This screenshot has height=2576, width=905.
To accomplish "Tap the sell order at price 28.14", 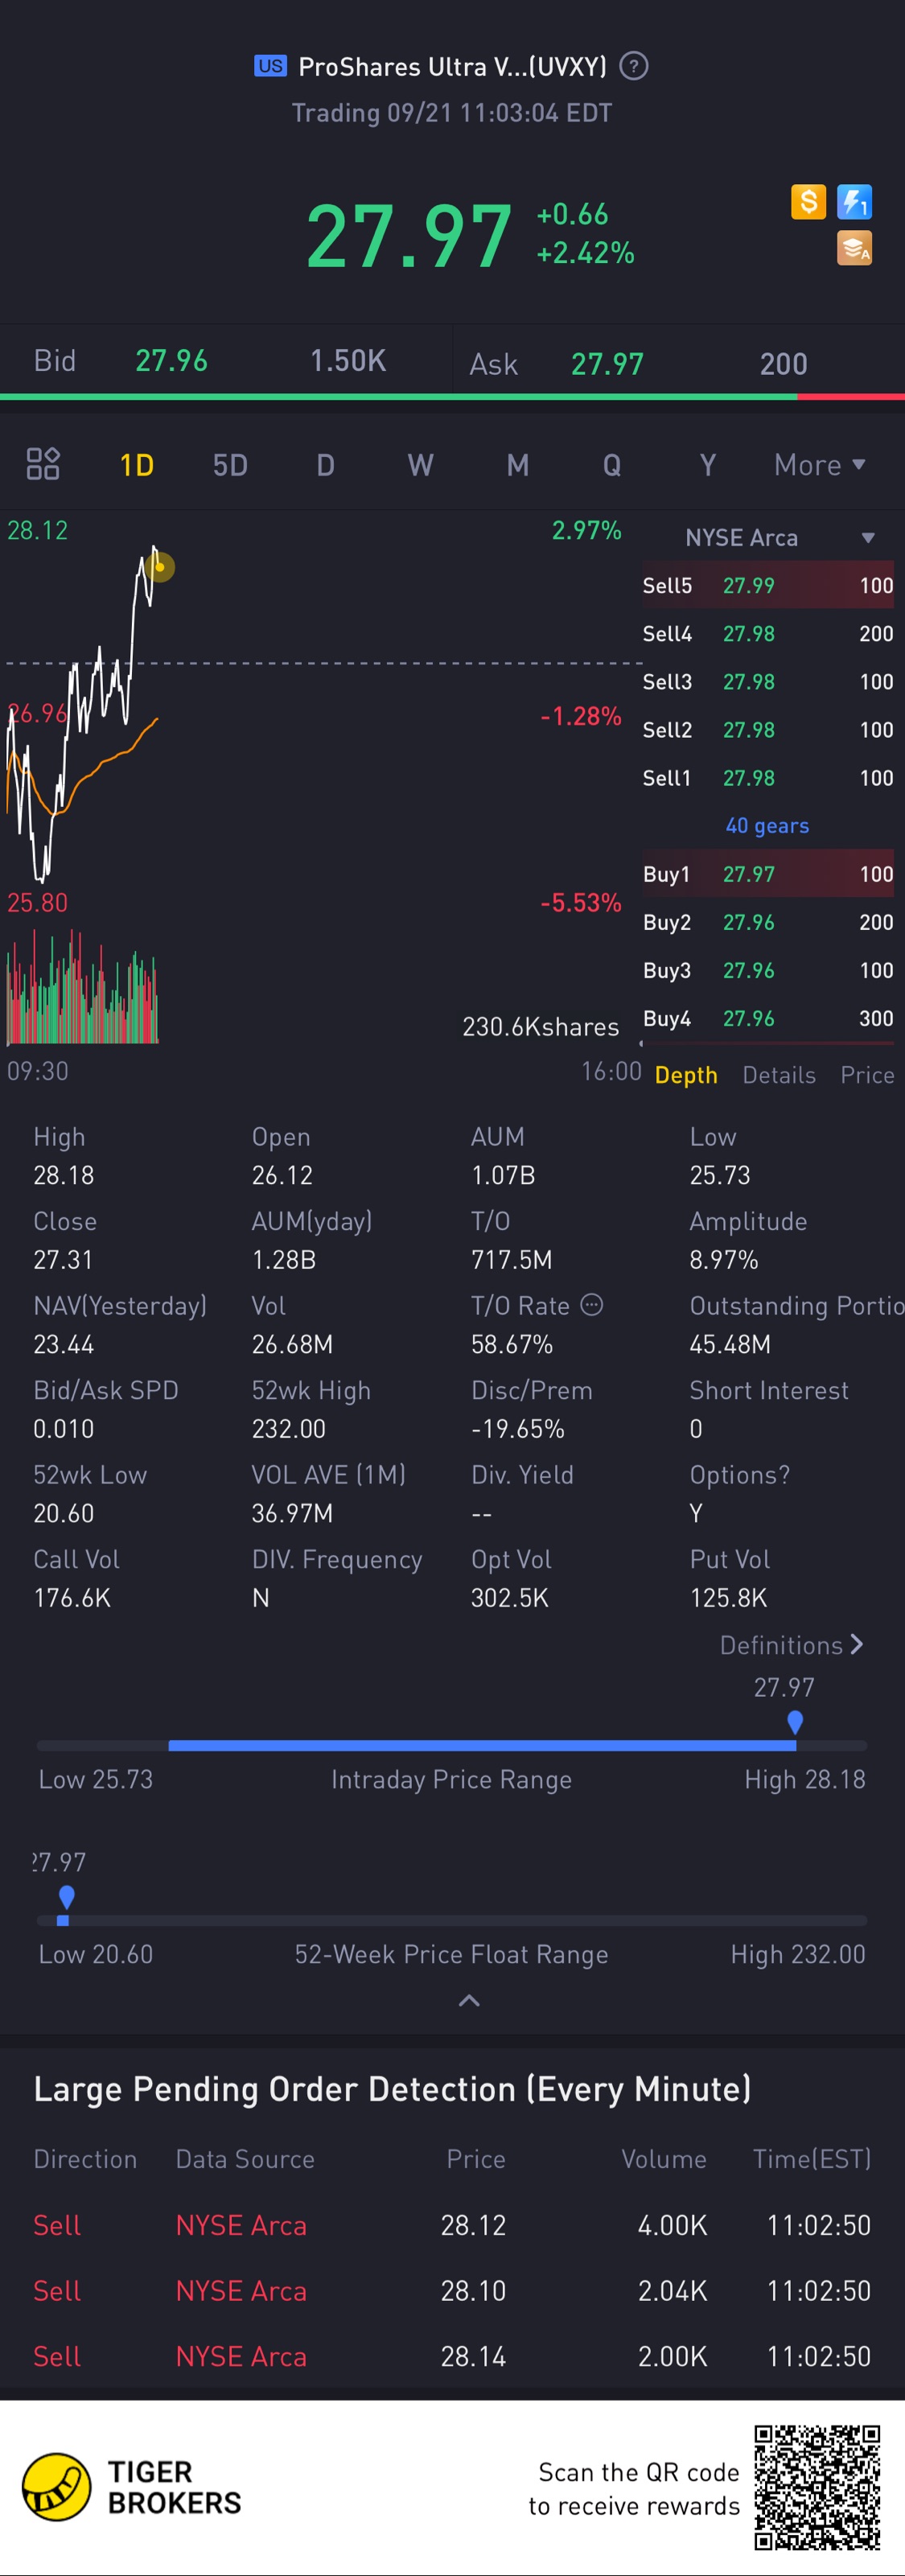I will pos(452,2356).
